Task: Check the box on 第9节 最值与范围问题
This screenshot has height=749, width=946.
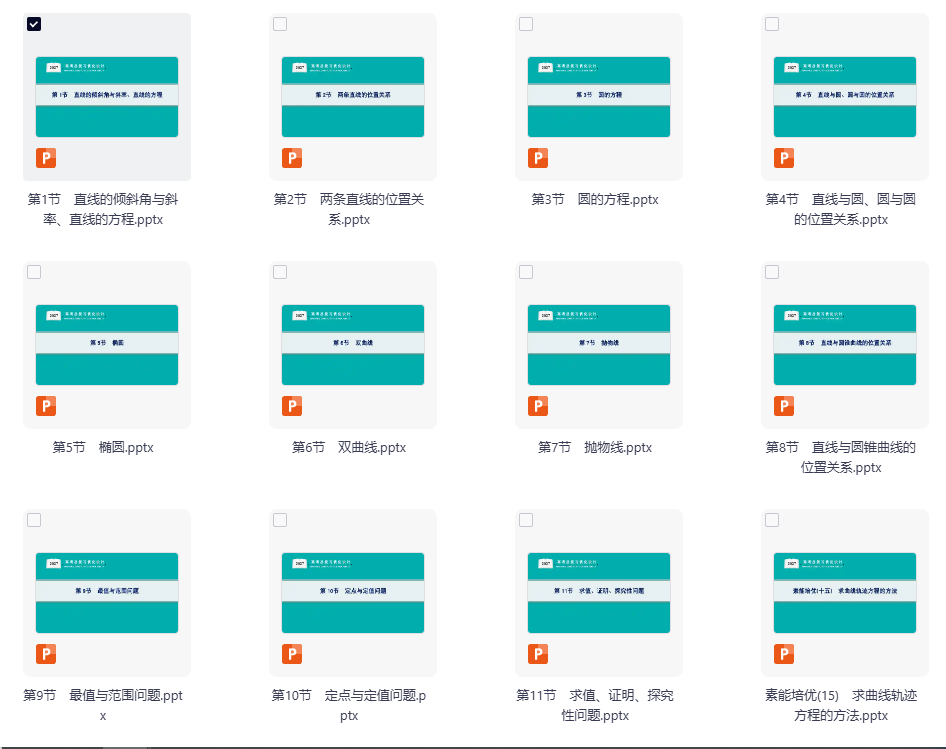Action: [34, 520]
